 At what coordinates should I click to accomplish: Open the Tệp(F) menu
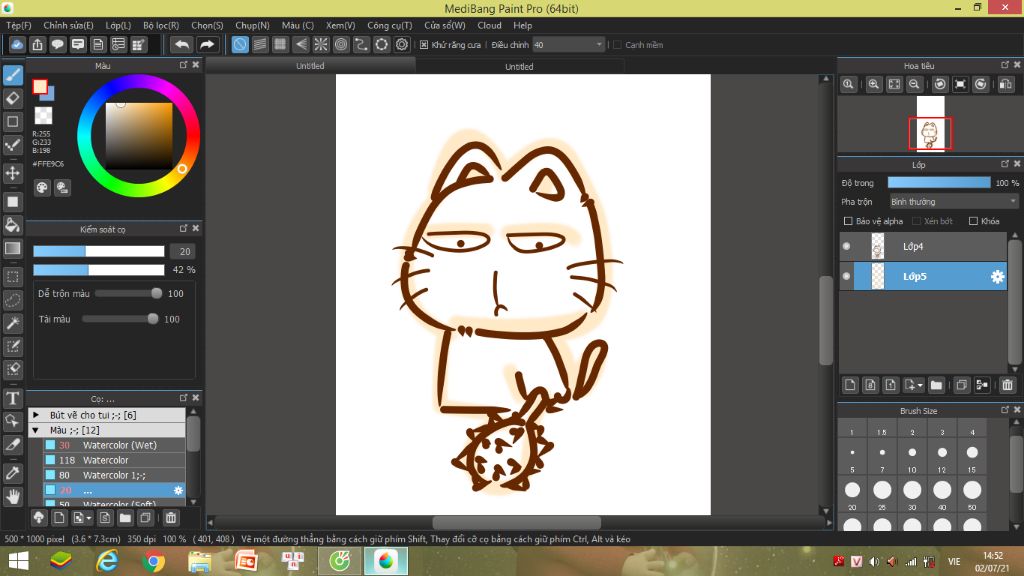point(18,25)
